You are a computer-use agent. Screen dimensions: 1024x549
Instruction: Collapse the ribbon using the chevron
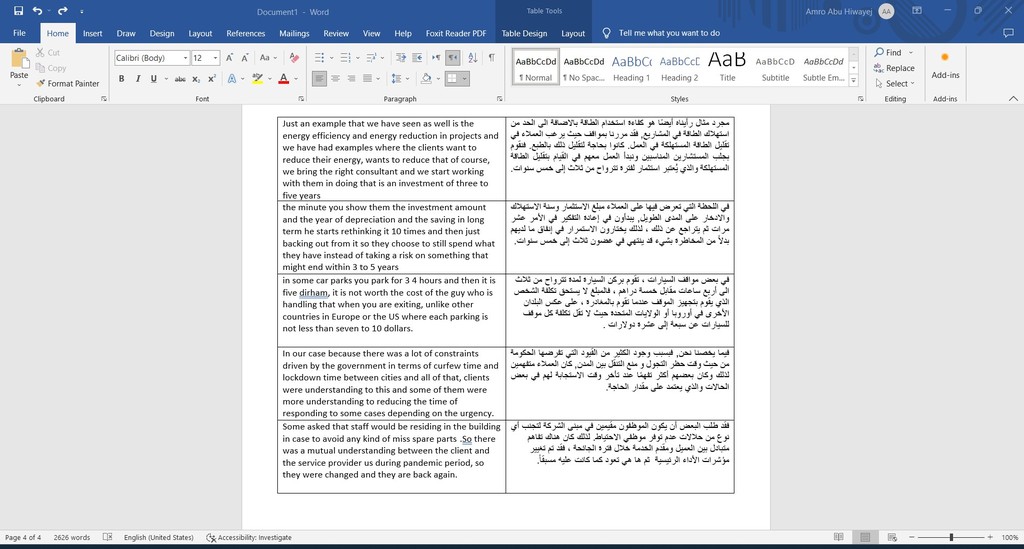tap(1013, 99)
